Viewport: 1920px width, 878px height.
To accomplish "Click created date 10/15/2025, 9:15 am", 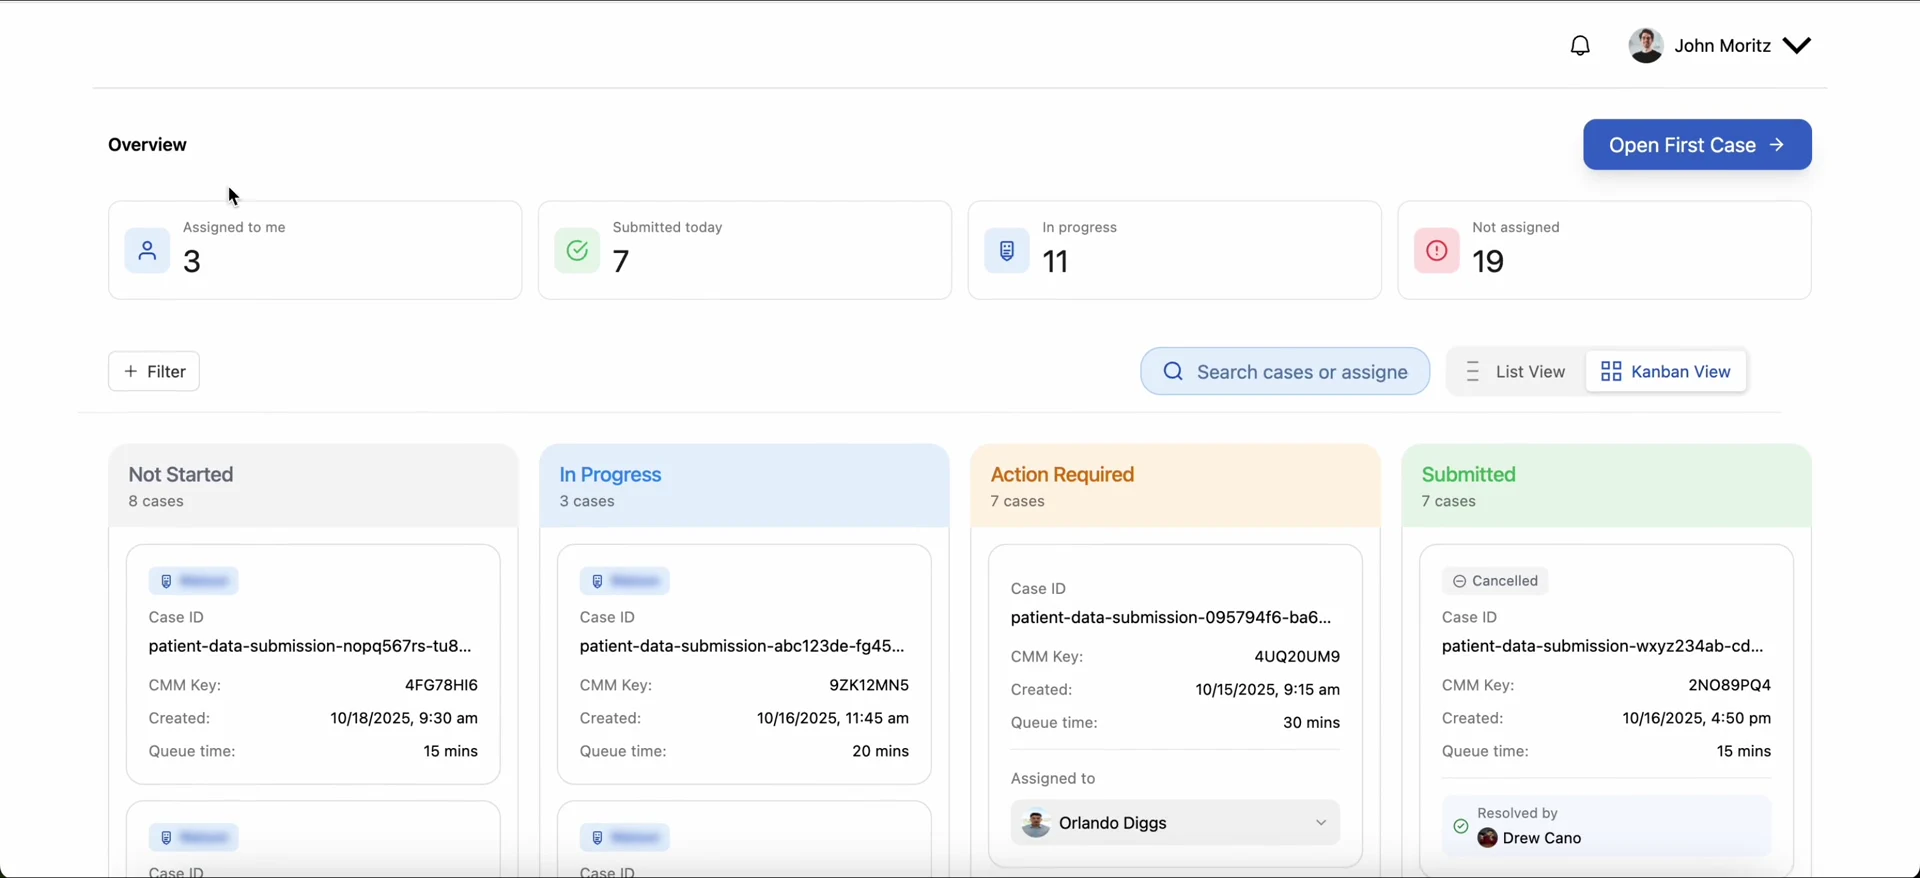I will 1268,689.
